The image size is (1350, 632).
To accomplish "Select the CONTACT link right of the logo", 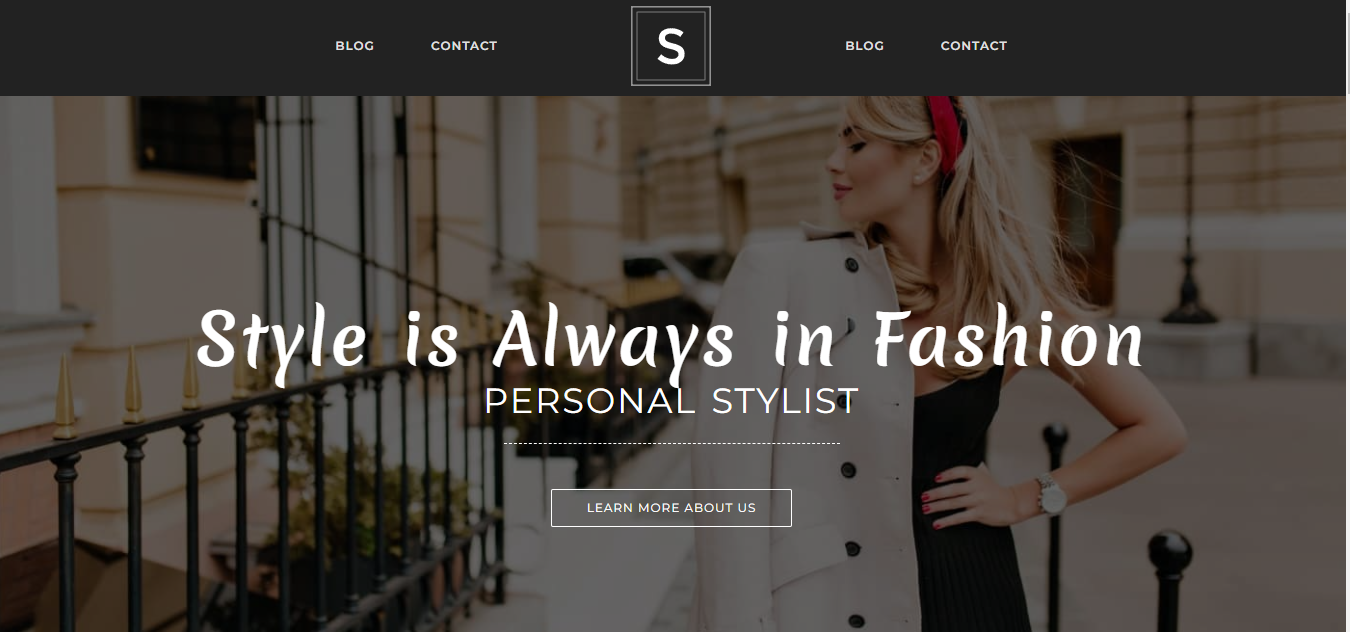I will tap(974, 46).
